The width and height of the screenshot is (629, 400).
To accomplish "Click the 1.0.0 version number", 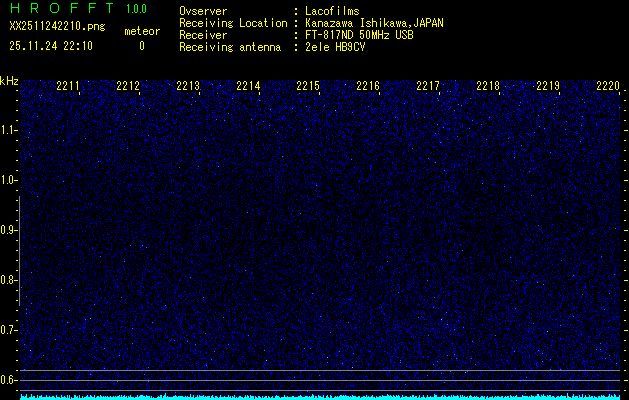I will pos(136,9).
